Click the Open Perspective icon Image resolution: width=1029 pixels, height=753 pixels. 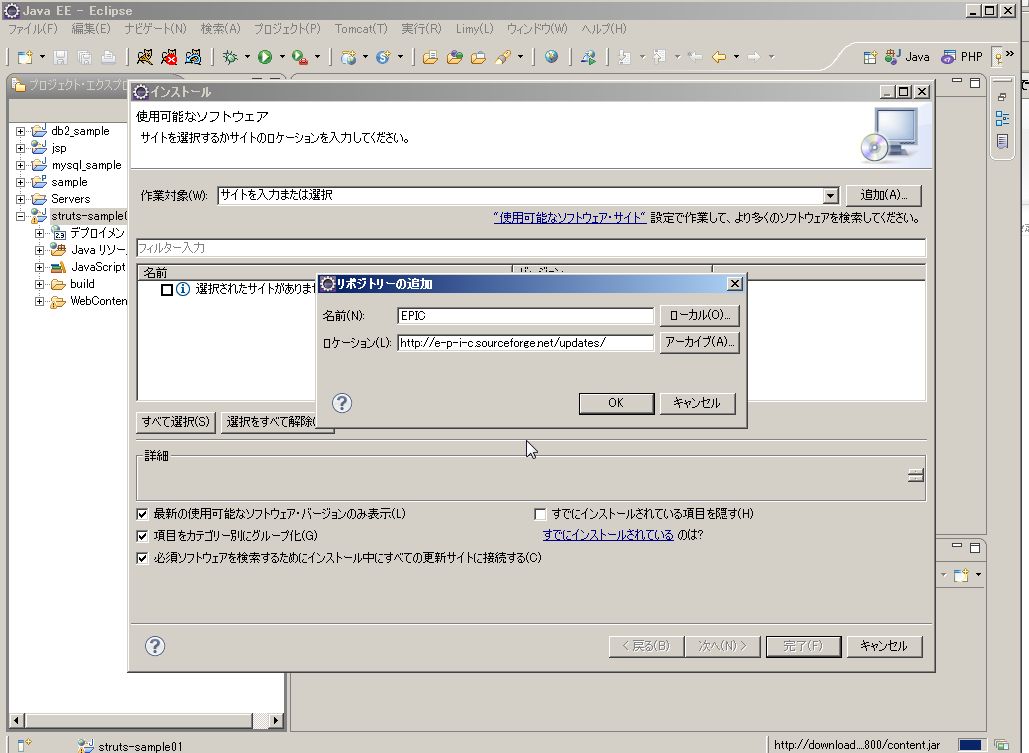point(870,57)
